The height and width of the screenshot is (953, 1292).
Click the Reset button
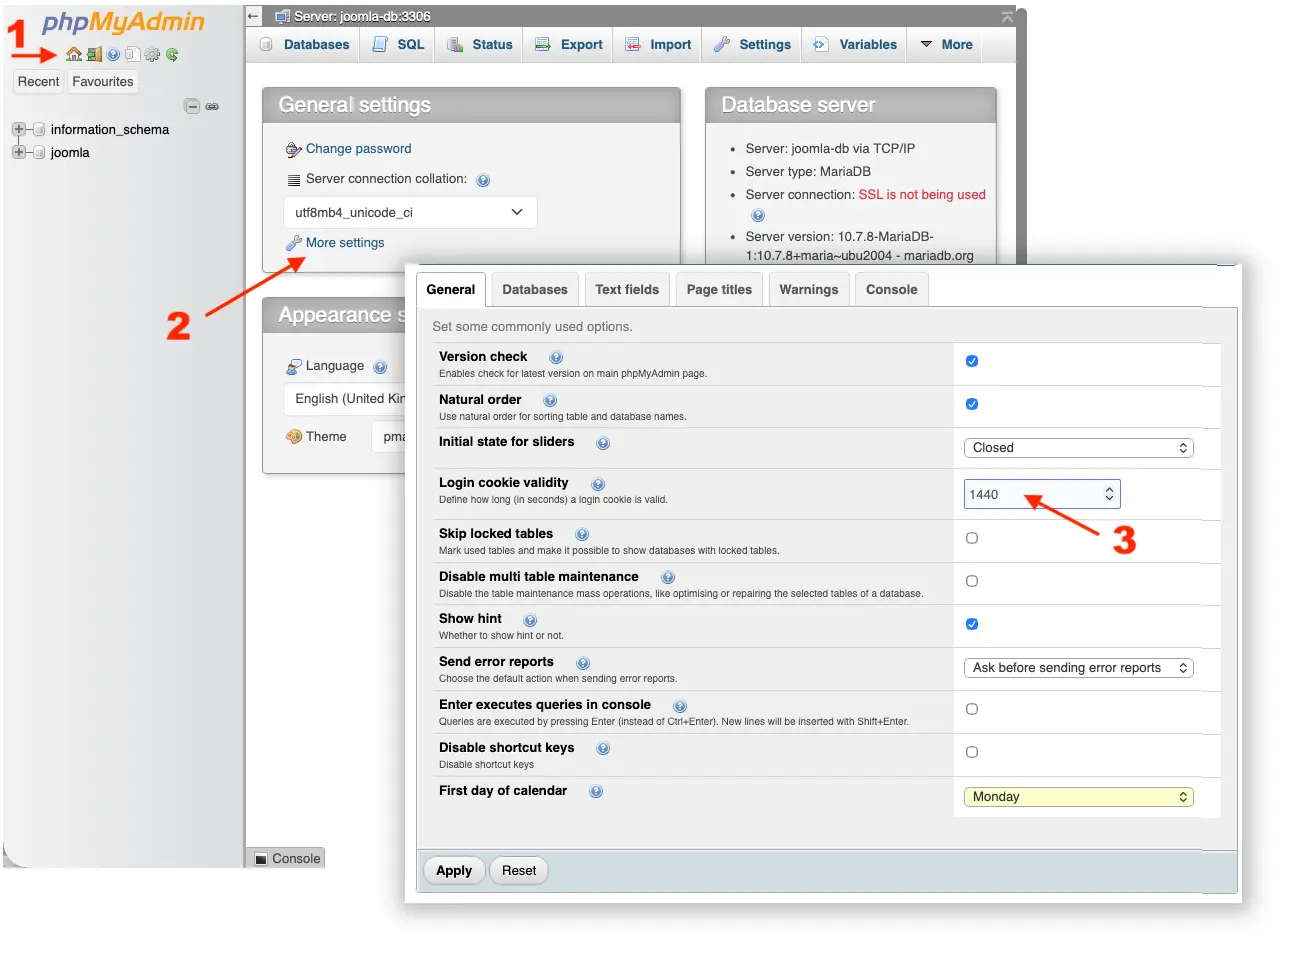point(519,871)
